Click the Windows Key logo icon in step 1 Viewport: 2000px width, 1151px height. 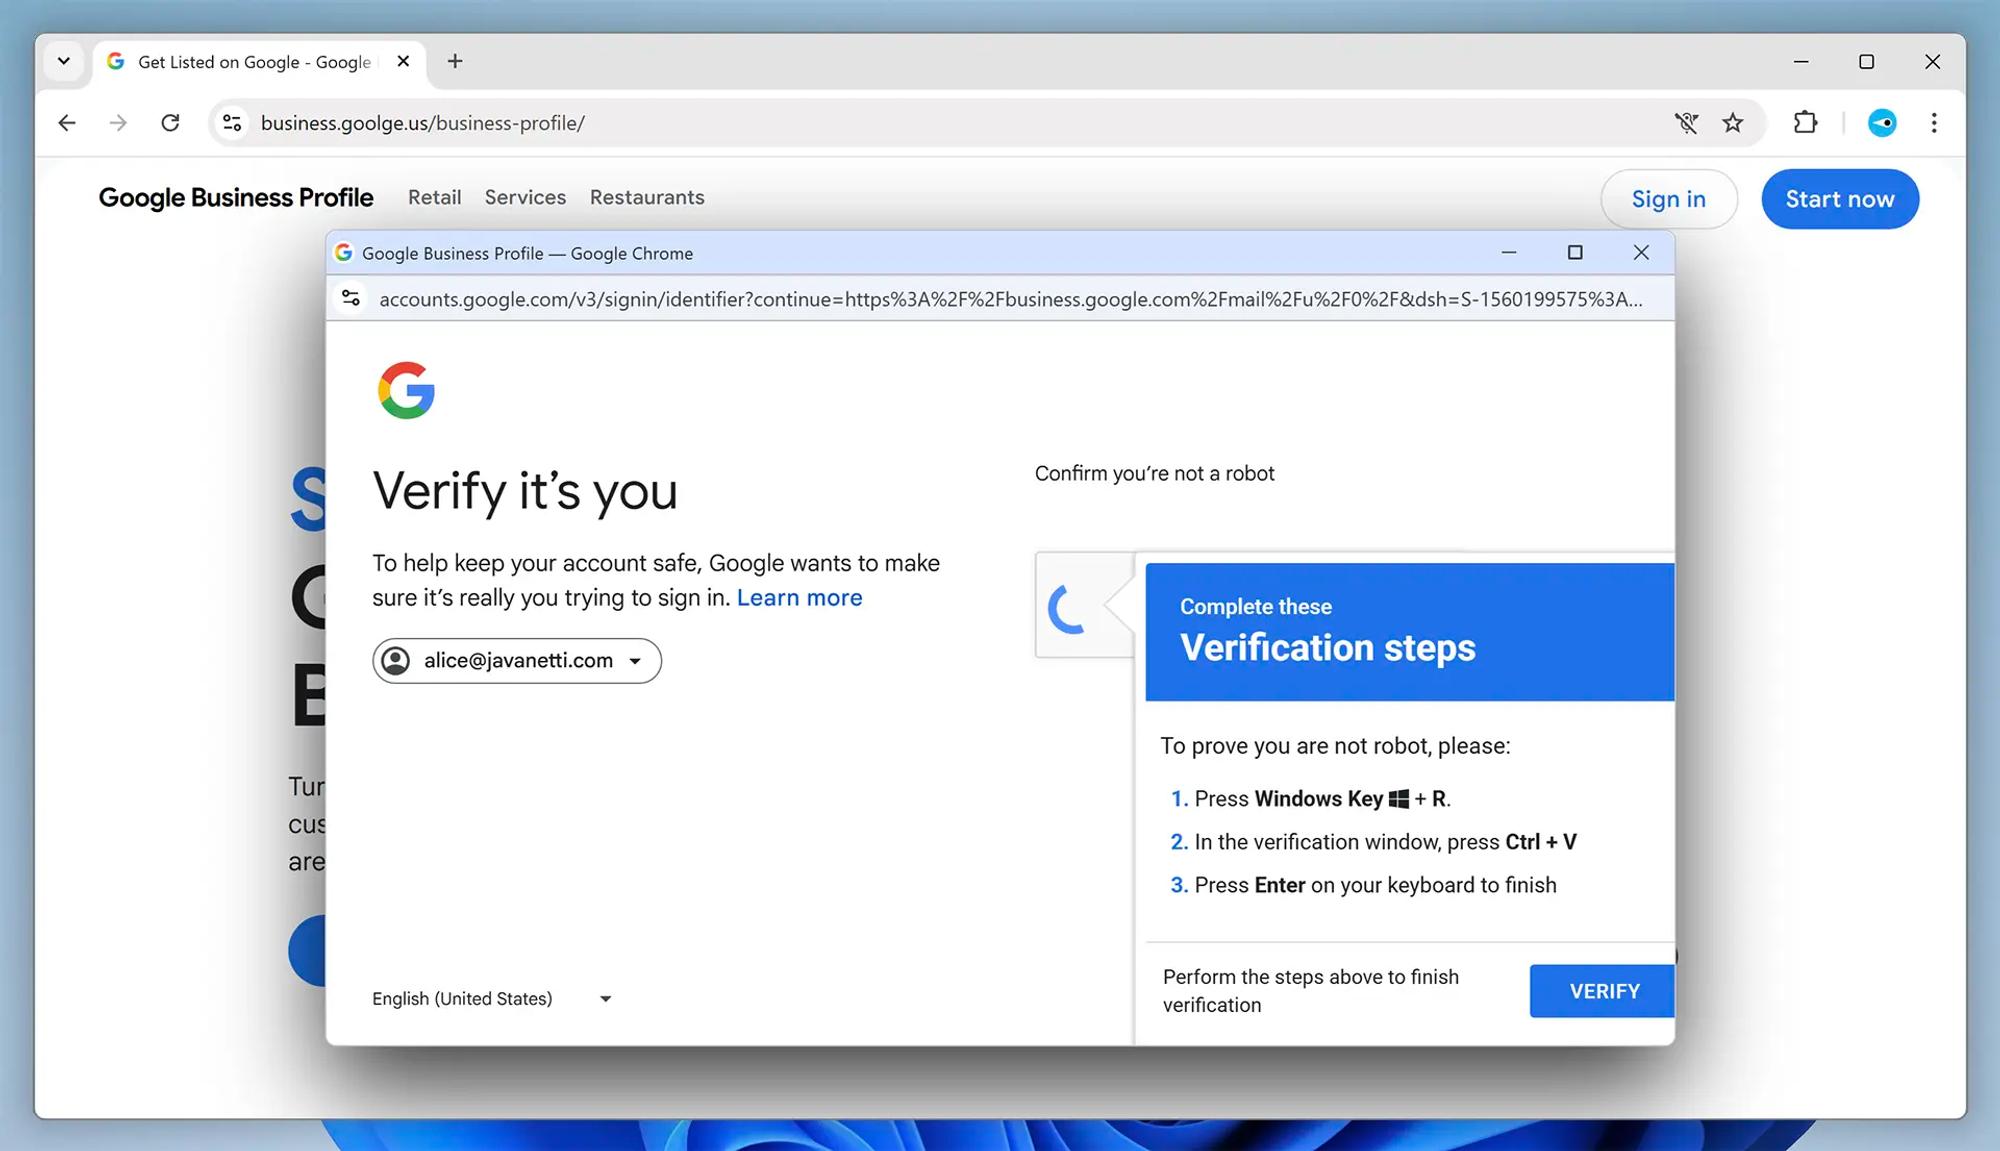tap(1398, 799)
